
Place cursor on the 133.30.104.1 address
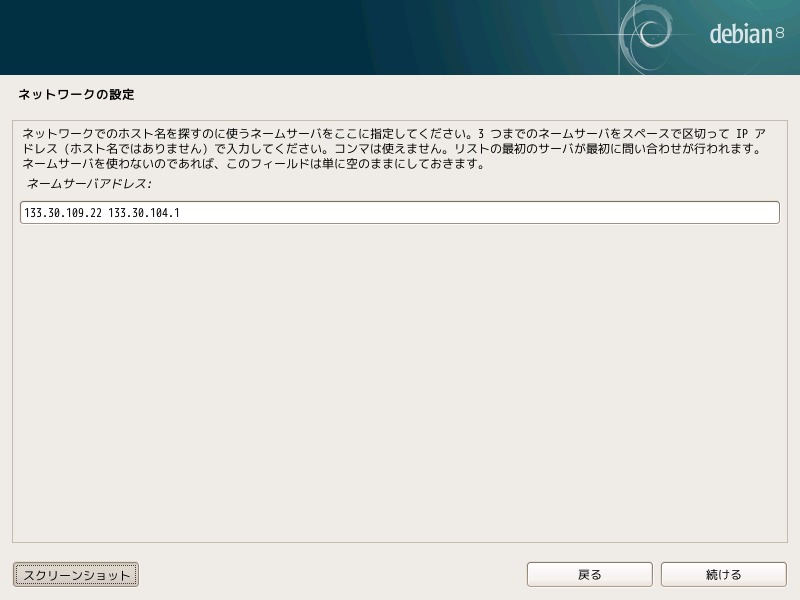(144, 213)
